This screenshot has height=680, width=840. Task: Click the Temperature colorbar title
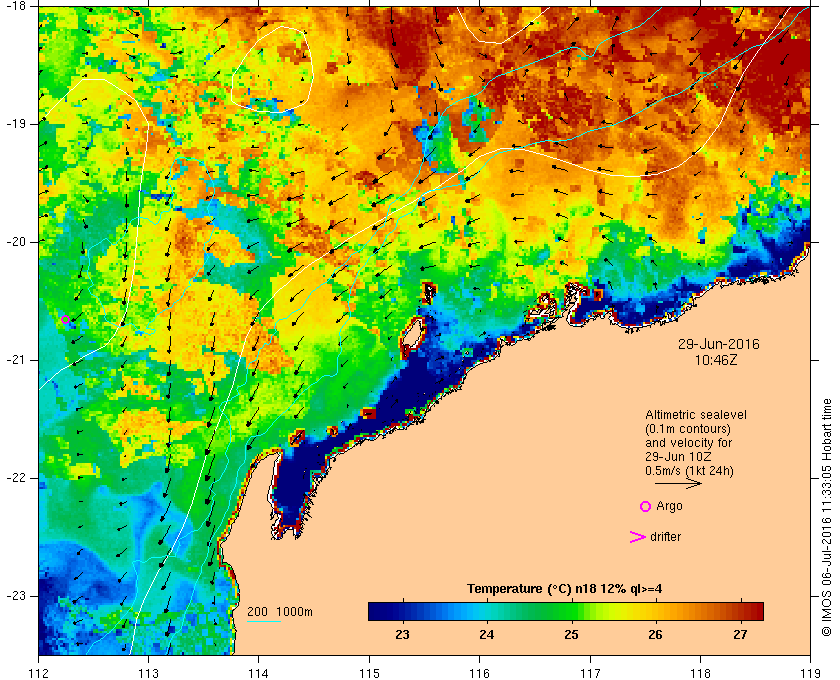click(x=565, y=589)
